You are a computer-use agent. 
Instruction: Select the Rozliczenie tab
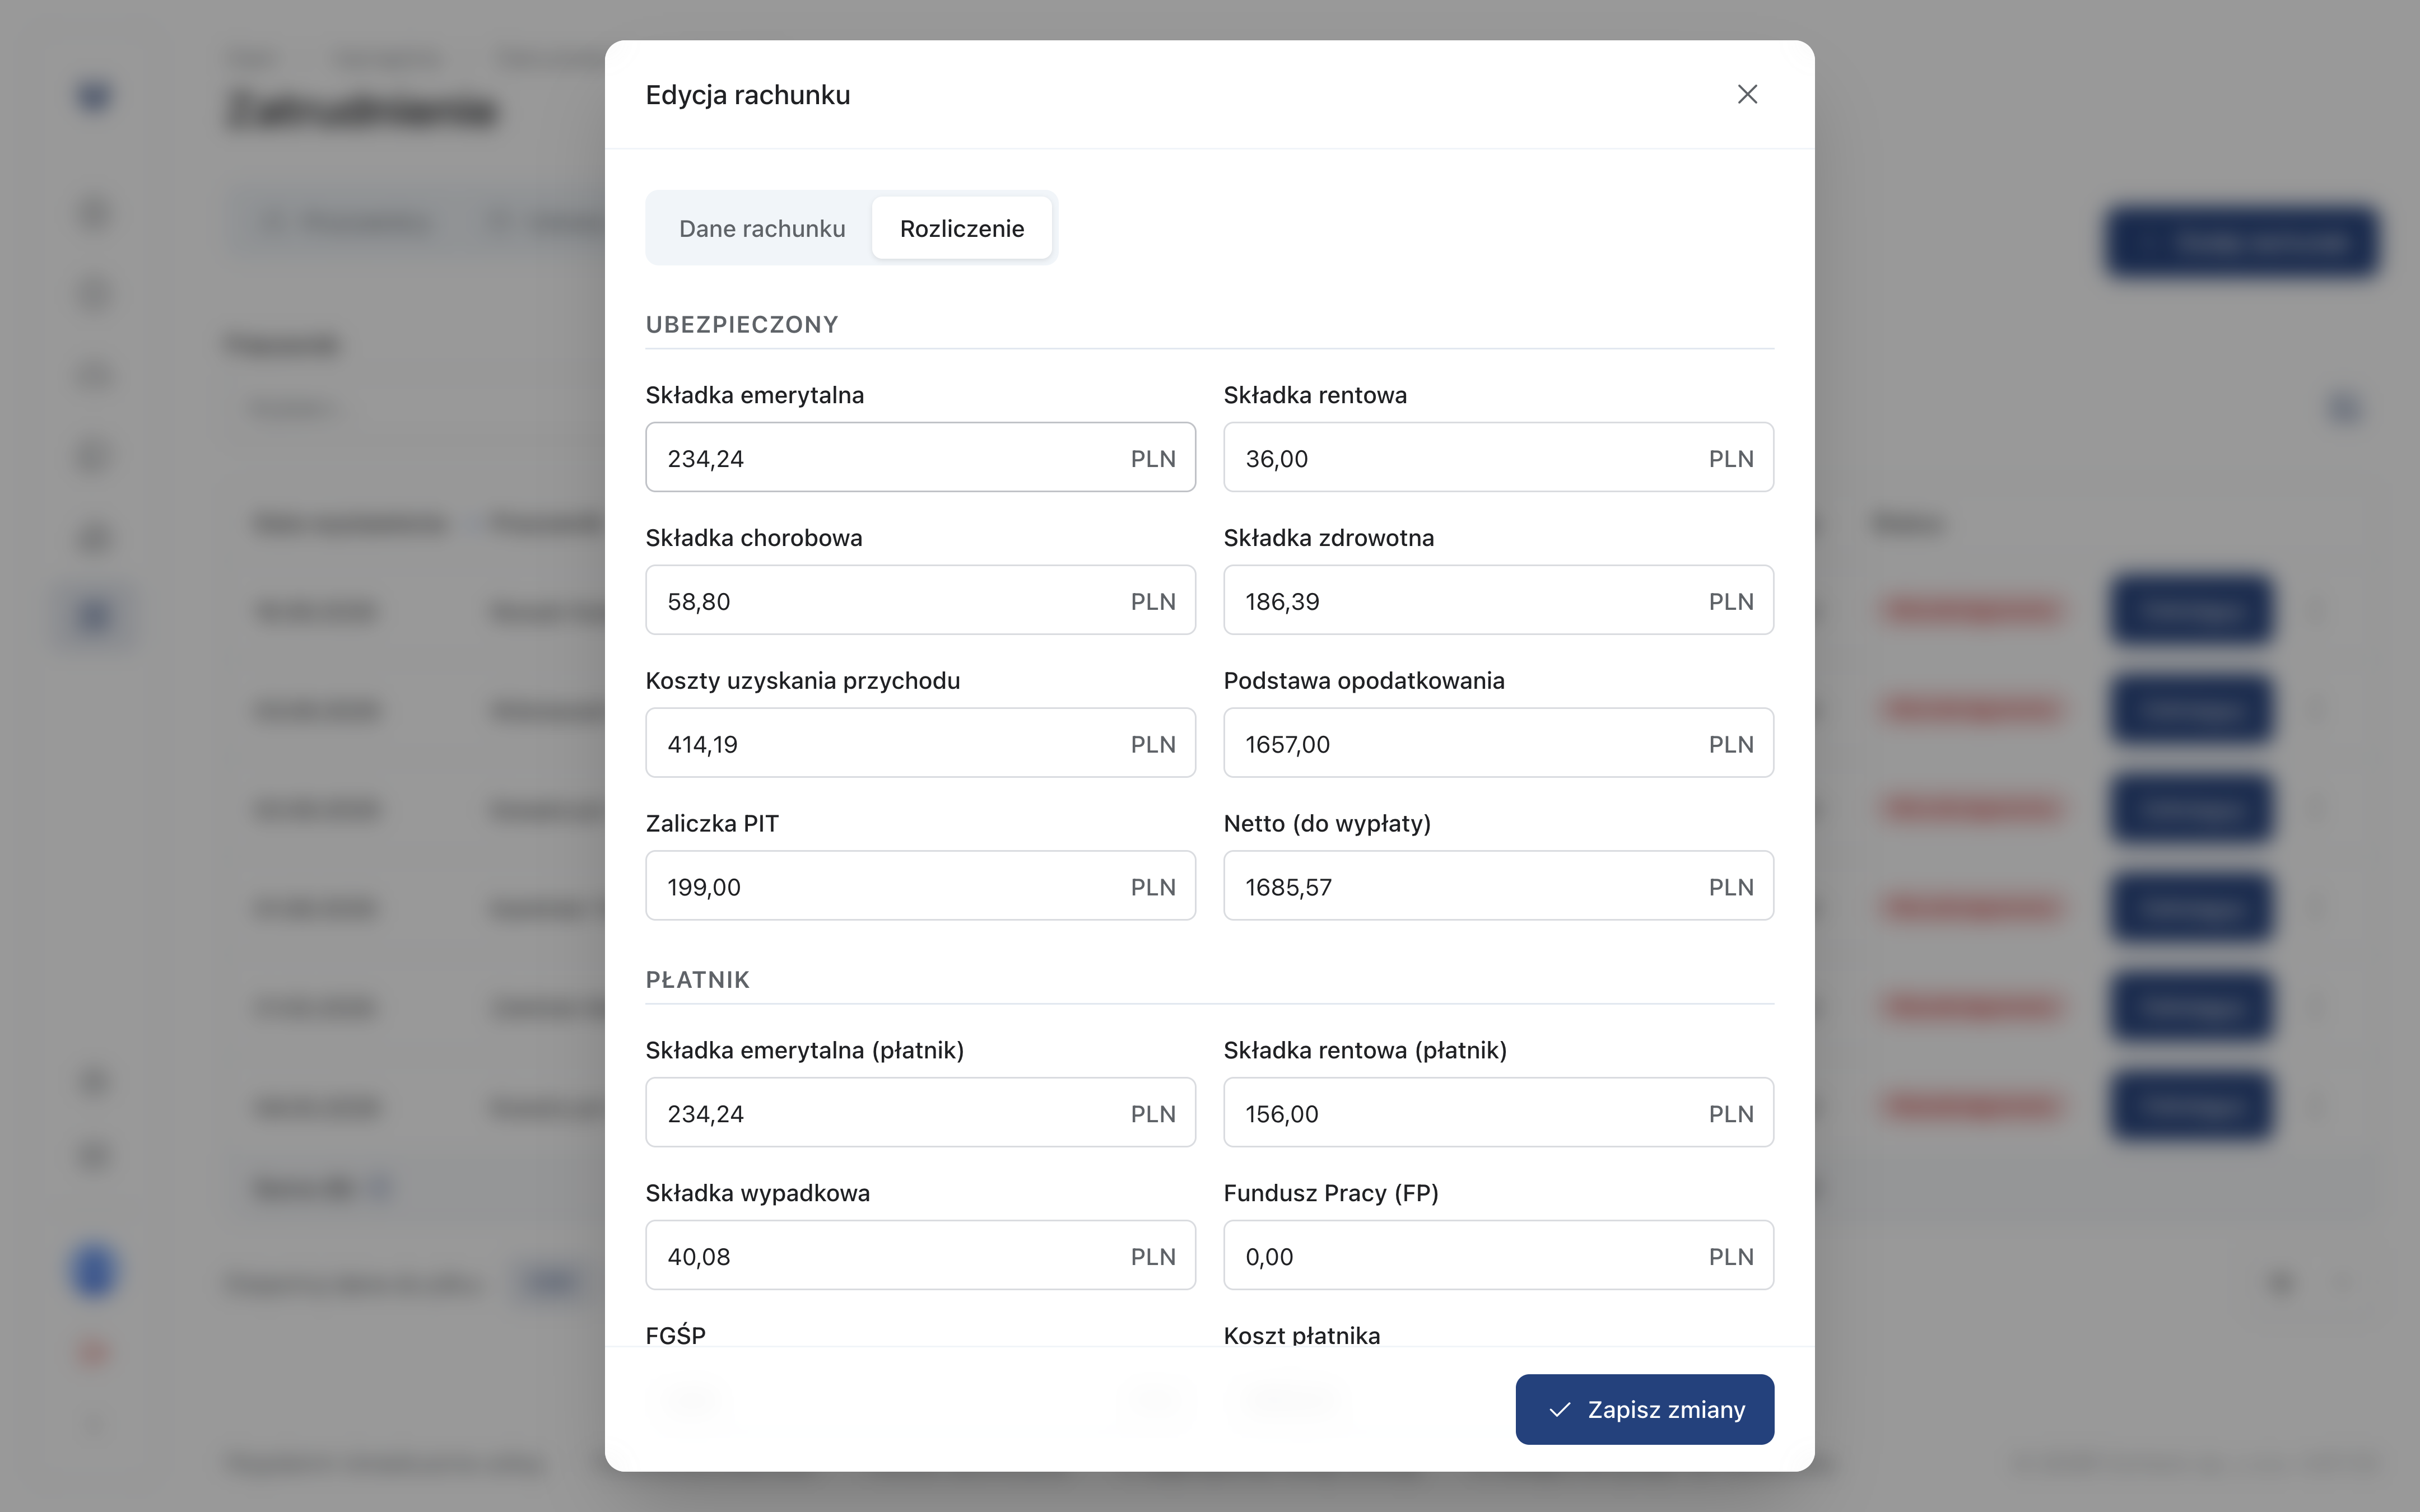point(962,228)
